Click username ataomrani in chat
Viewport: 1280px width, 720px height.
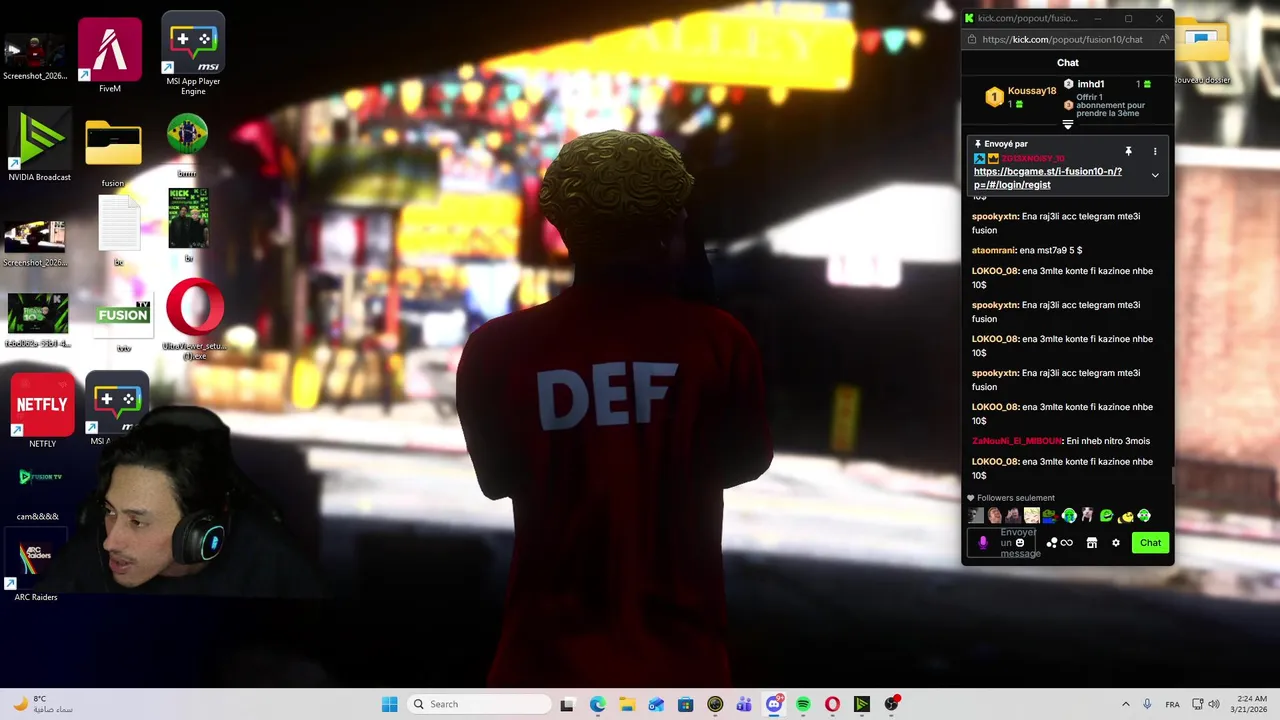(995, 250)
